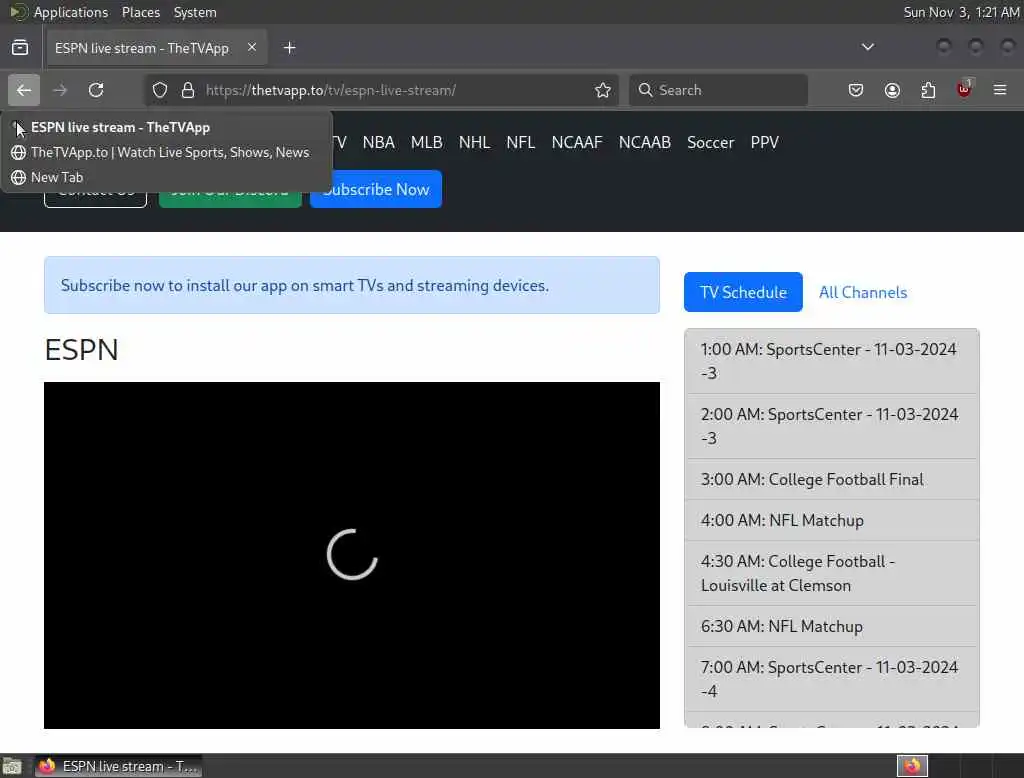
Task: Open the PPV navigation link
Action: point(765,142)
